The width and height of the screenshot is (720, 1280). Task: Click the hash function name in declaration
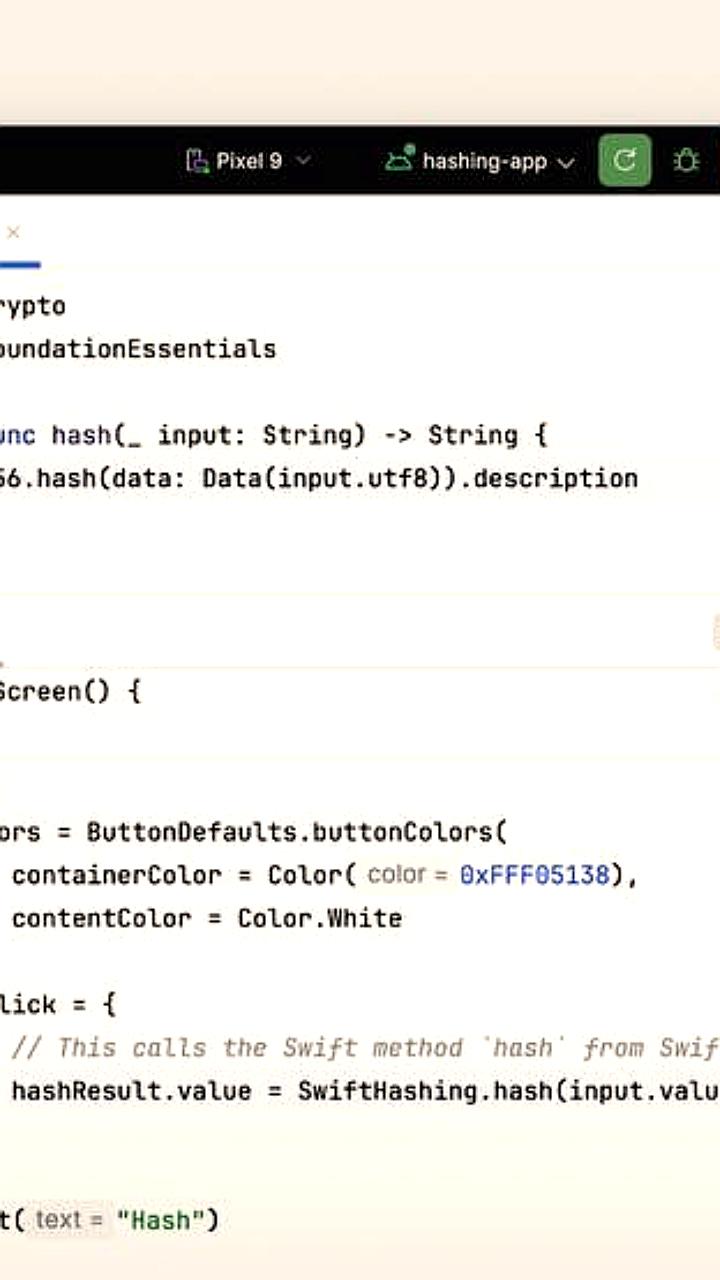[x=81, y=435]
